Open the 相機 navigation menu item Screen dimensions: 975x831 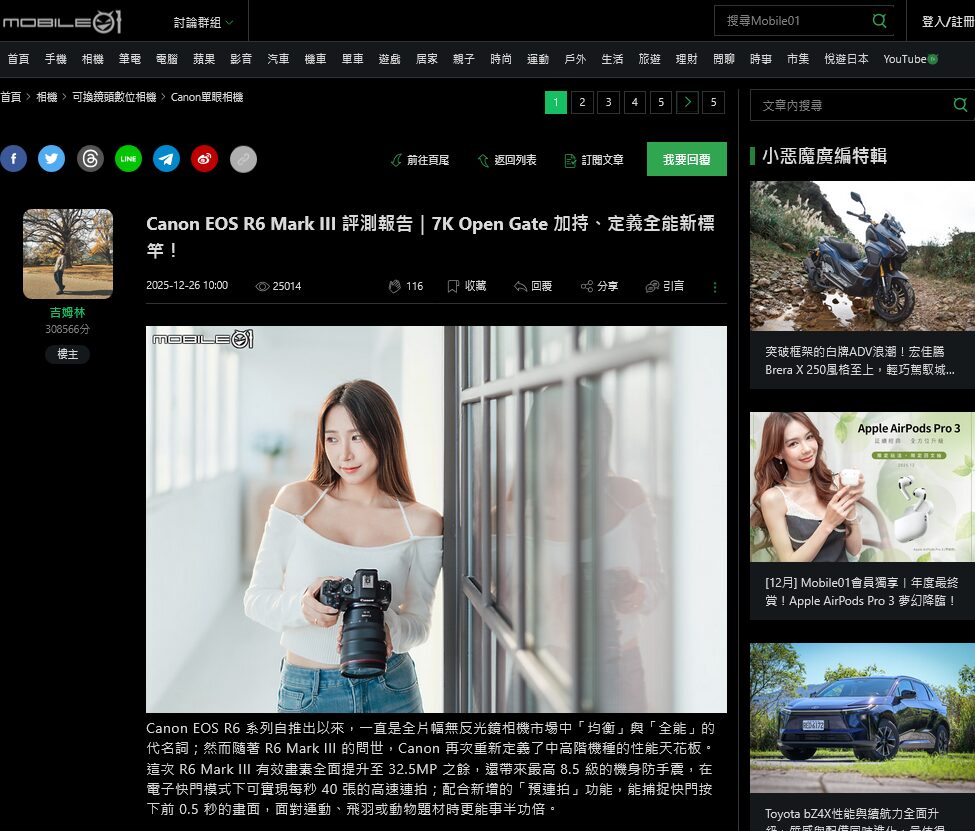point(93,59)
